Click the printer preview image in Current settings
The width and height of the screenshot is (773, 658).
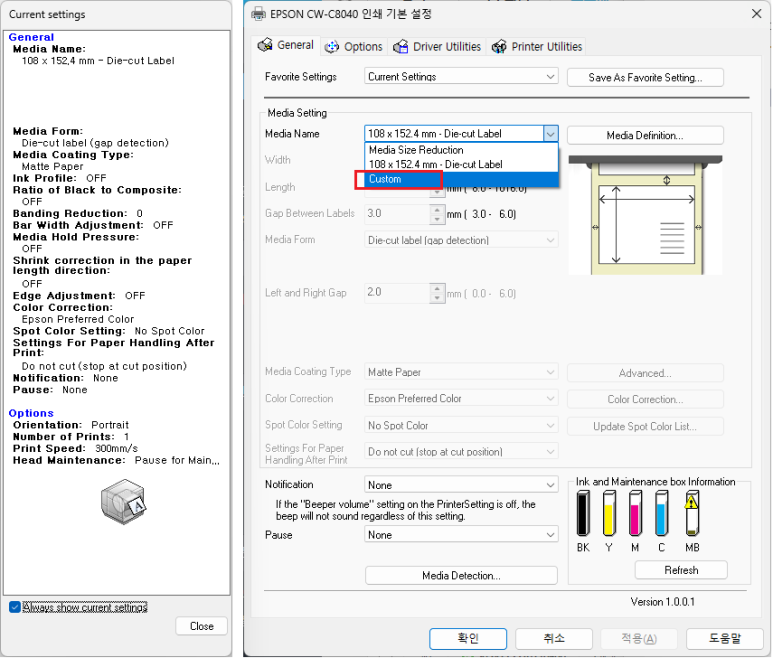point(124,501)
